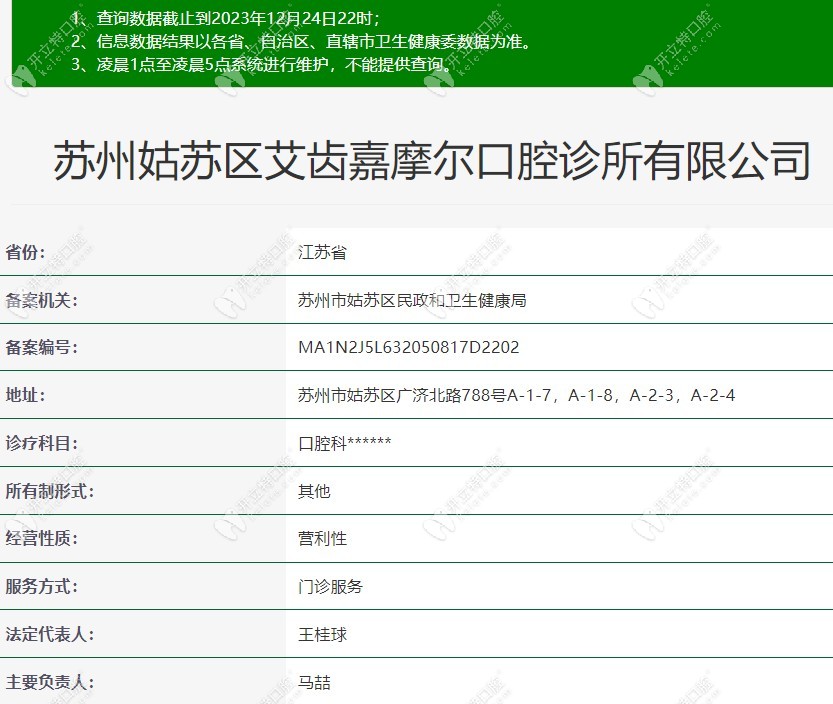This screenshot has height=704, width=833.
Task: Click the 省份 label
Action: [25, 252]
